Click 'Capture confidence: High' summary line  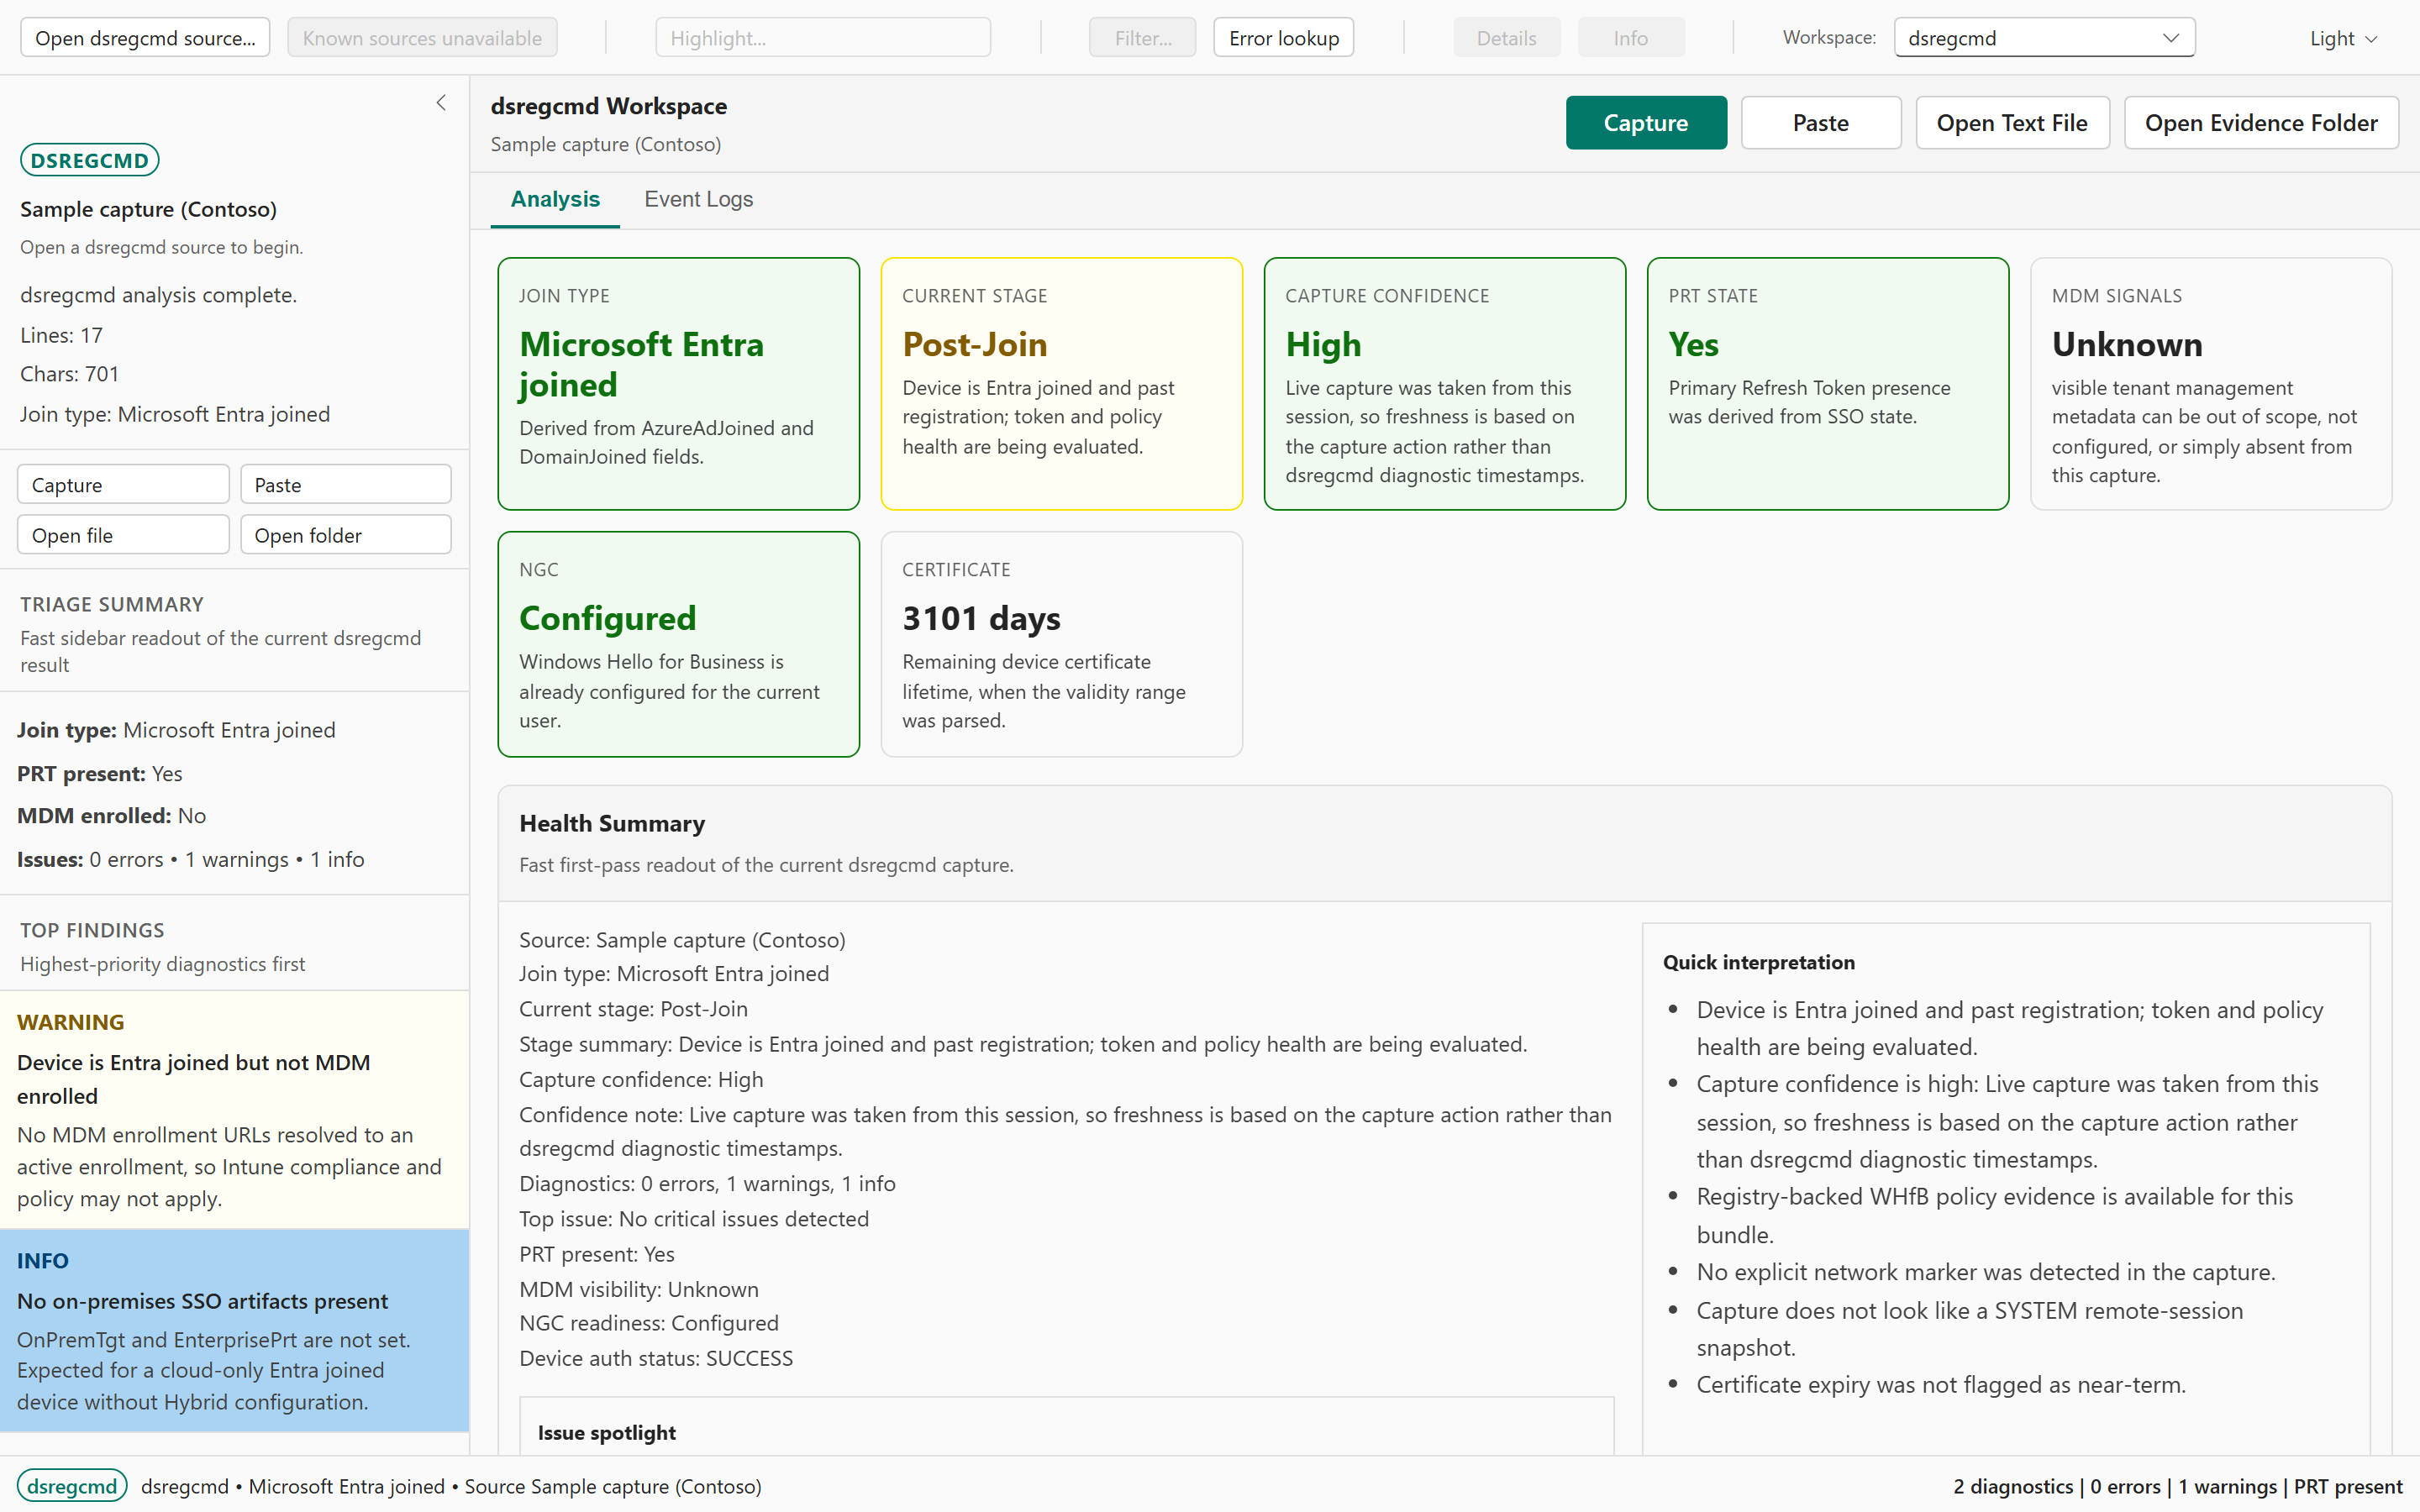(641, 1080)
